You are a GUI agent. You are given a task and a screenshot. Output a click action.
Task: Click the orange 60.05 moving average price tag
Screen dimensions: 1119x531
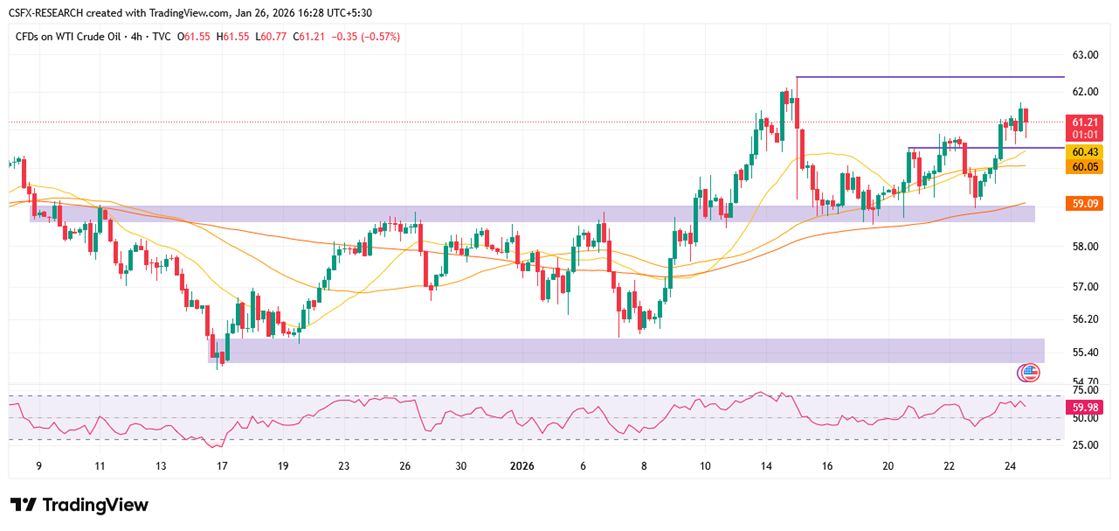click(x=1085, y=167)
